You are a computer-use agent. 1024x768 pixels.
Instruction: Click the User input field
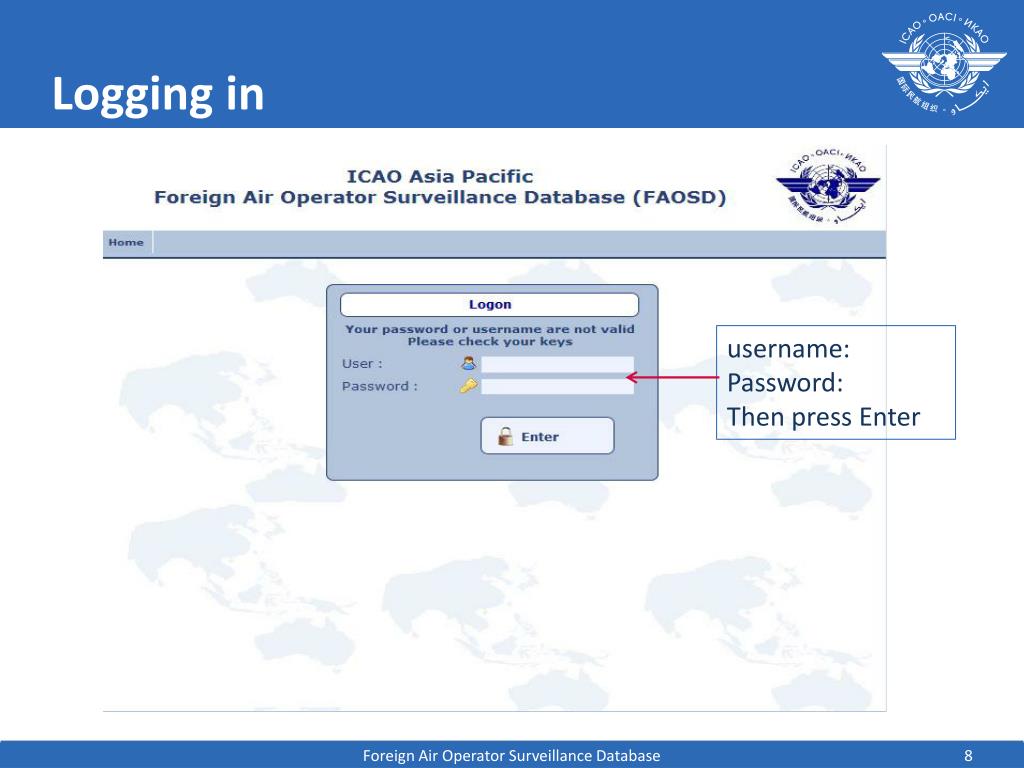pos(557,364)
